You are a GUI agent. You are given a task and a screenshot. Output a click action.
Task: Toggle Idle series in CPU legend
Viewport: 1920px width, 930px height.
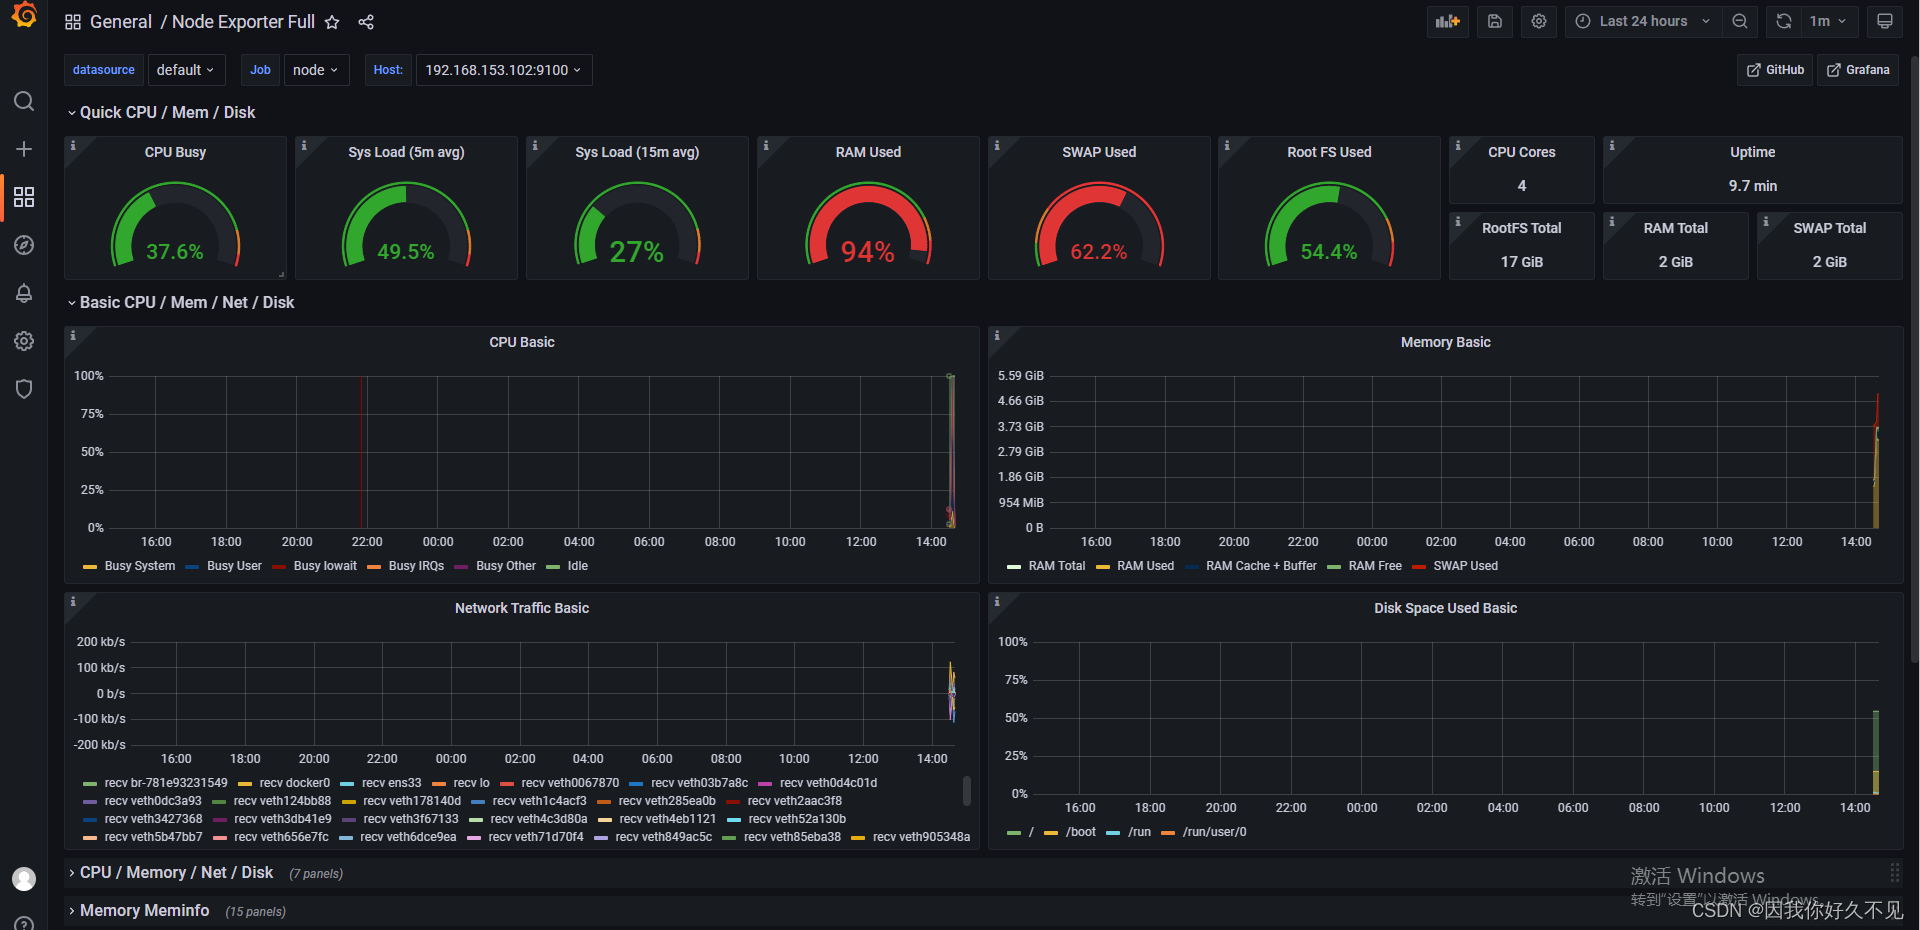577,566
